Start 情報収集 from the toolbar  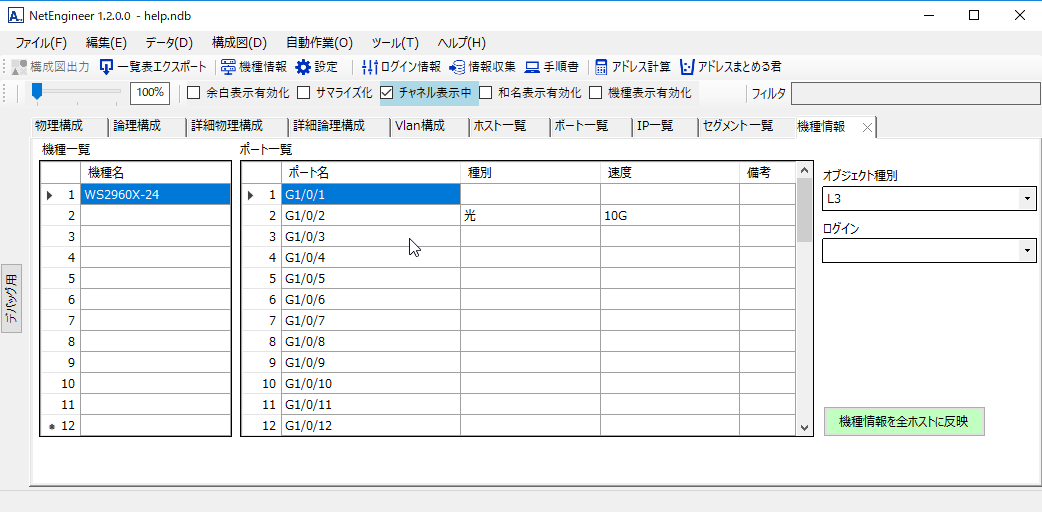(458, 67)
